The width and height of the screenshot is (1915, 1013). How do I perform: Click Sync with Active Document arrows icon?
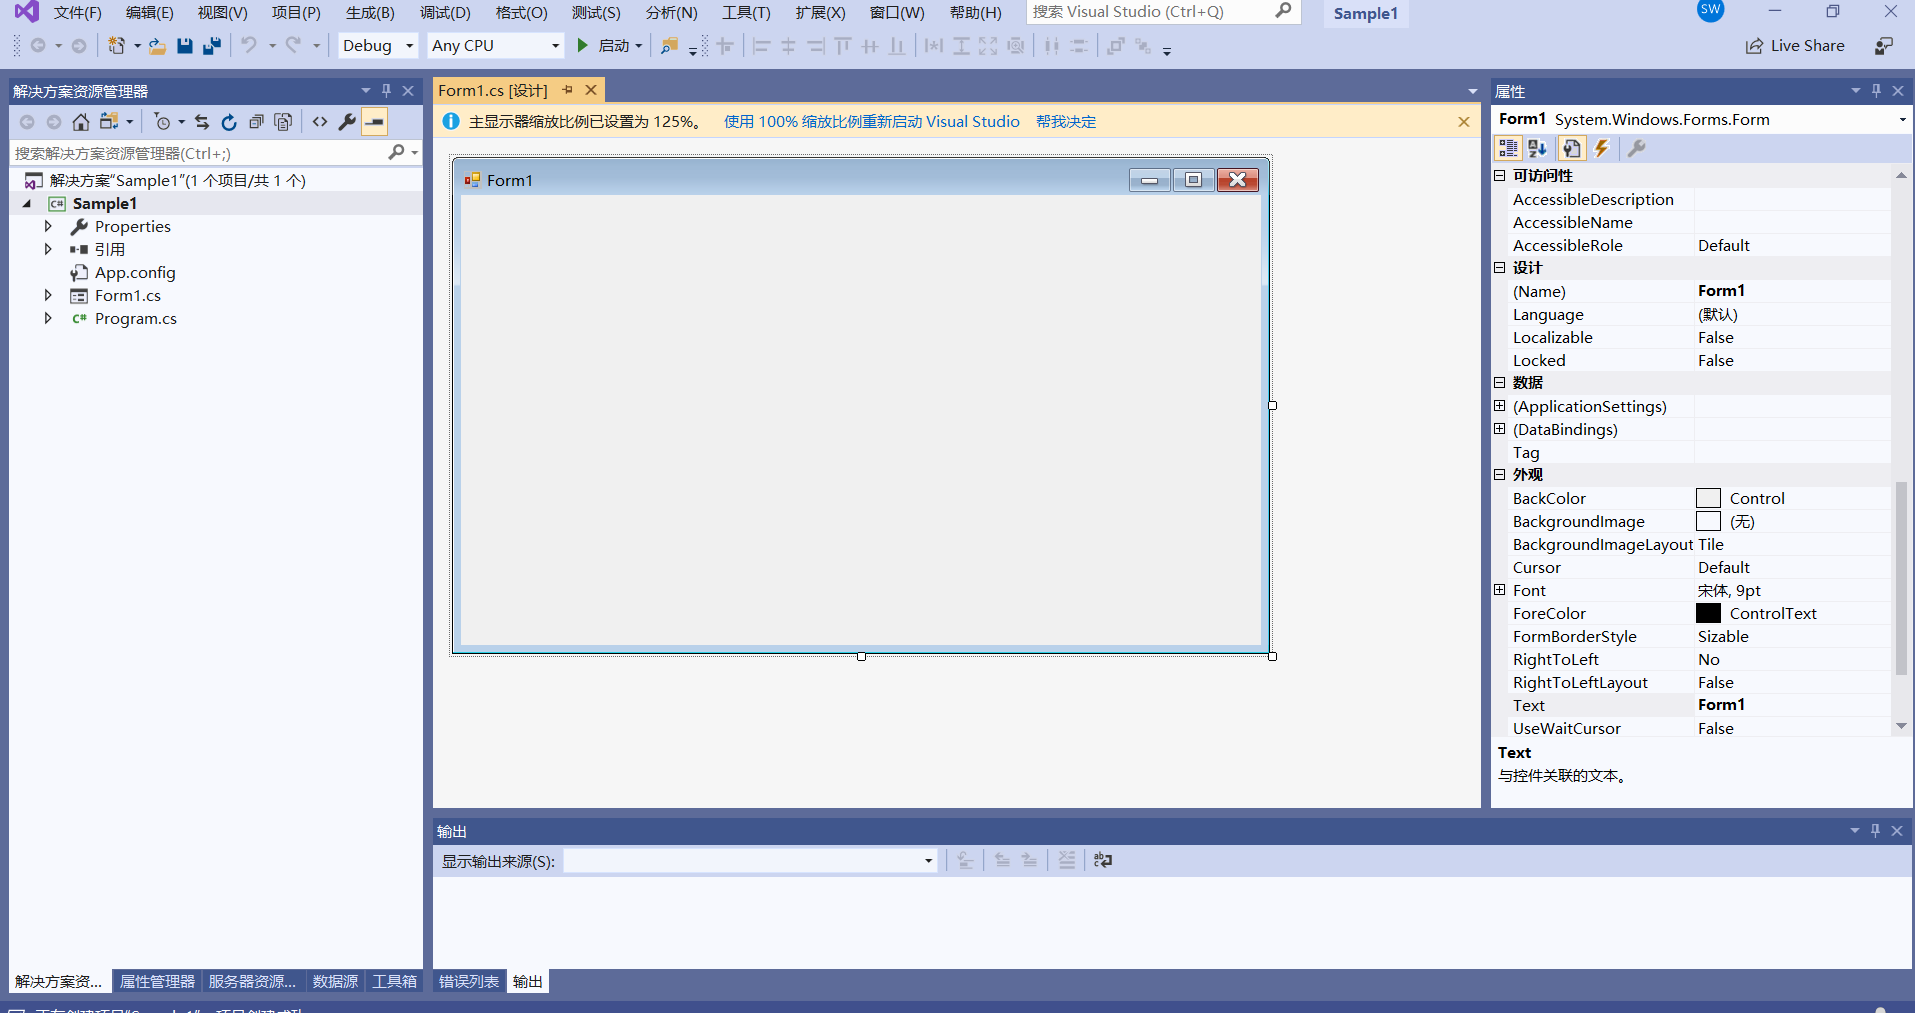pos(202,122)
